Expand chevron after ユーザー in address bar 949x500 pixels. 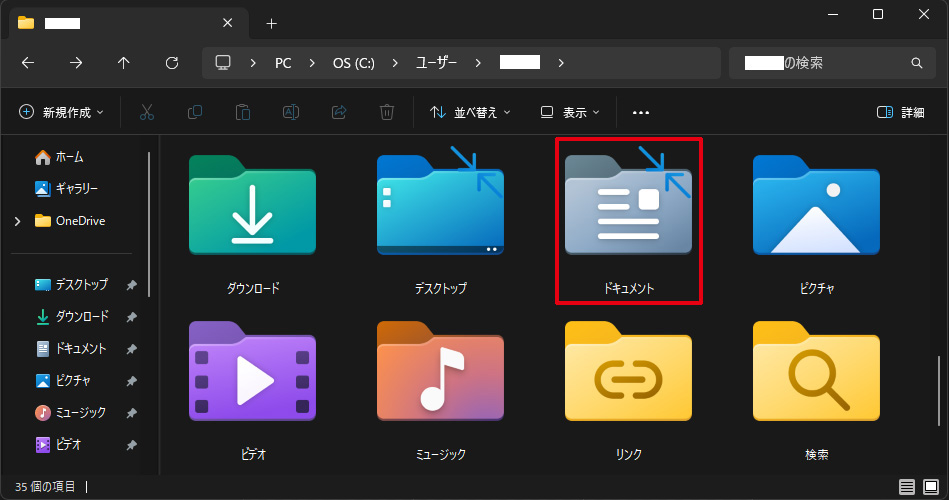(478, 63)
